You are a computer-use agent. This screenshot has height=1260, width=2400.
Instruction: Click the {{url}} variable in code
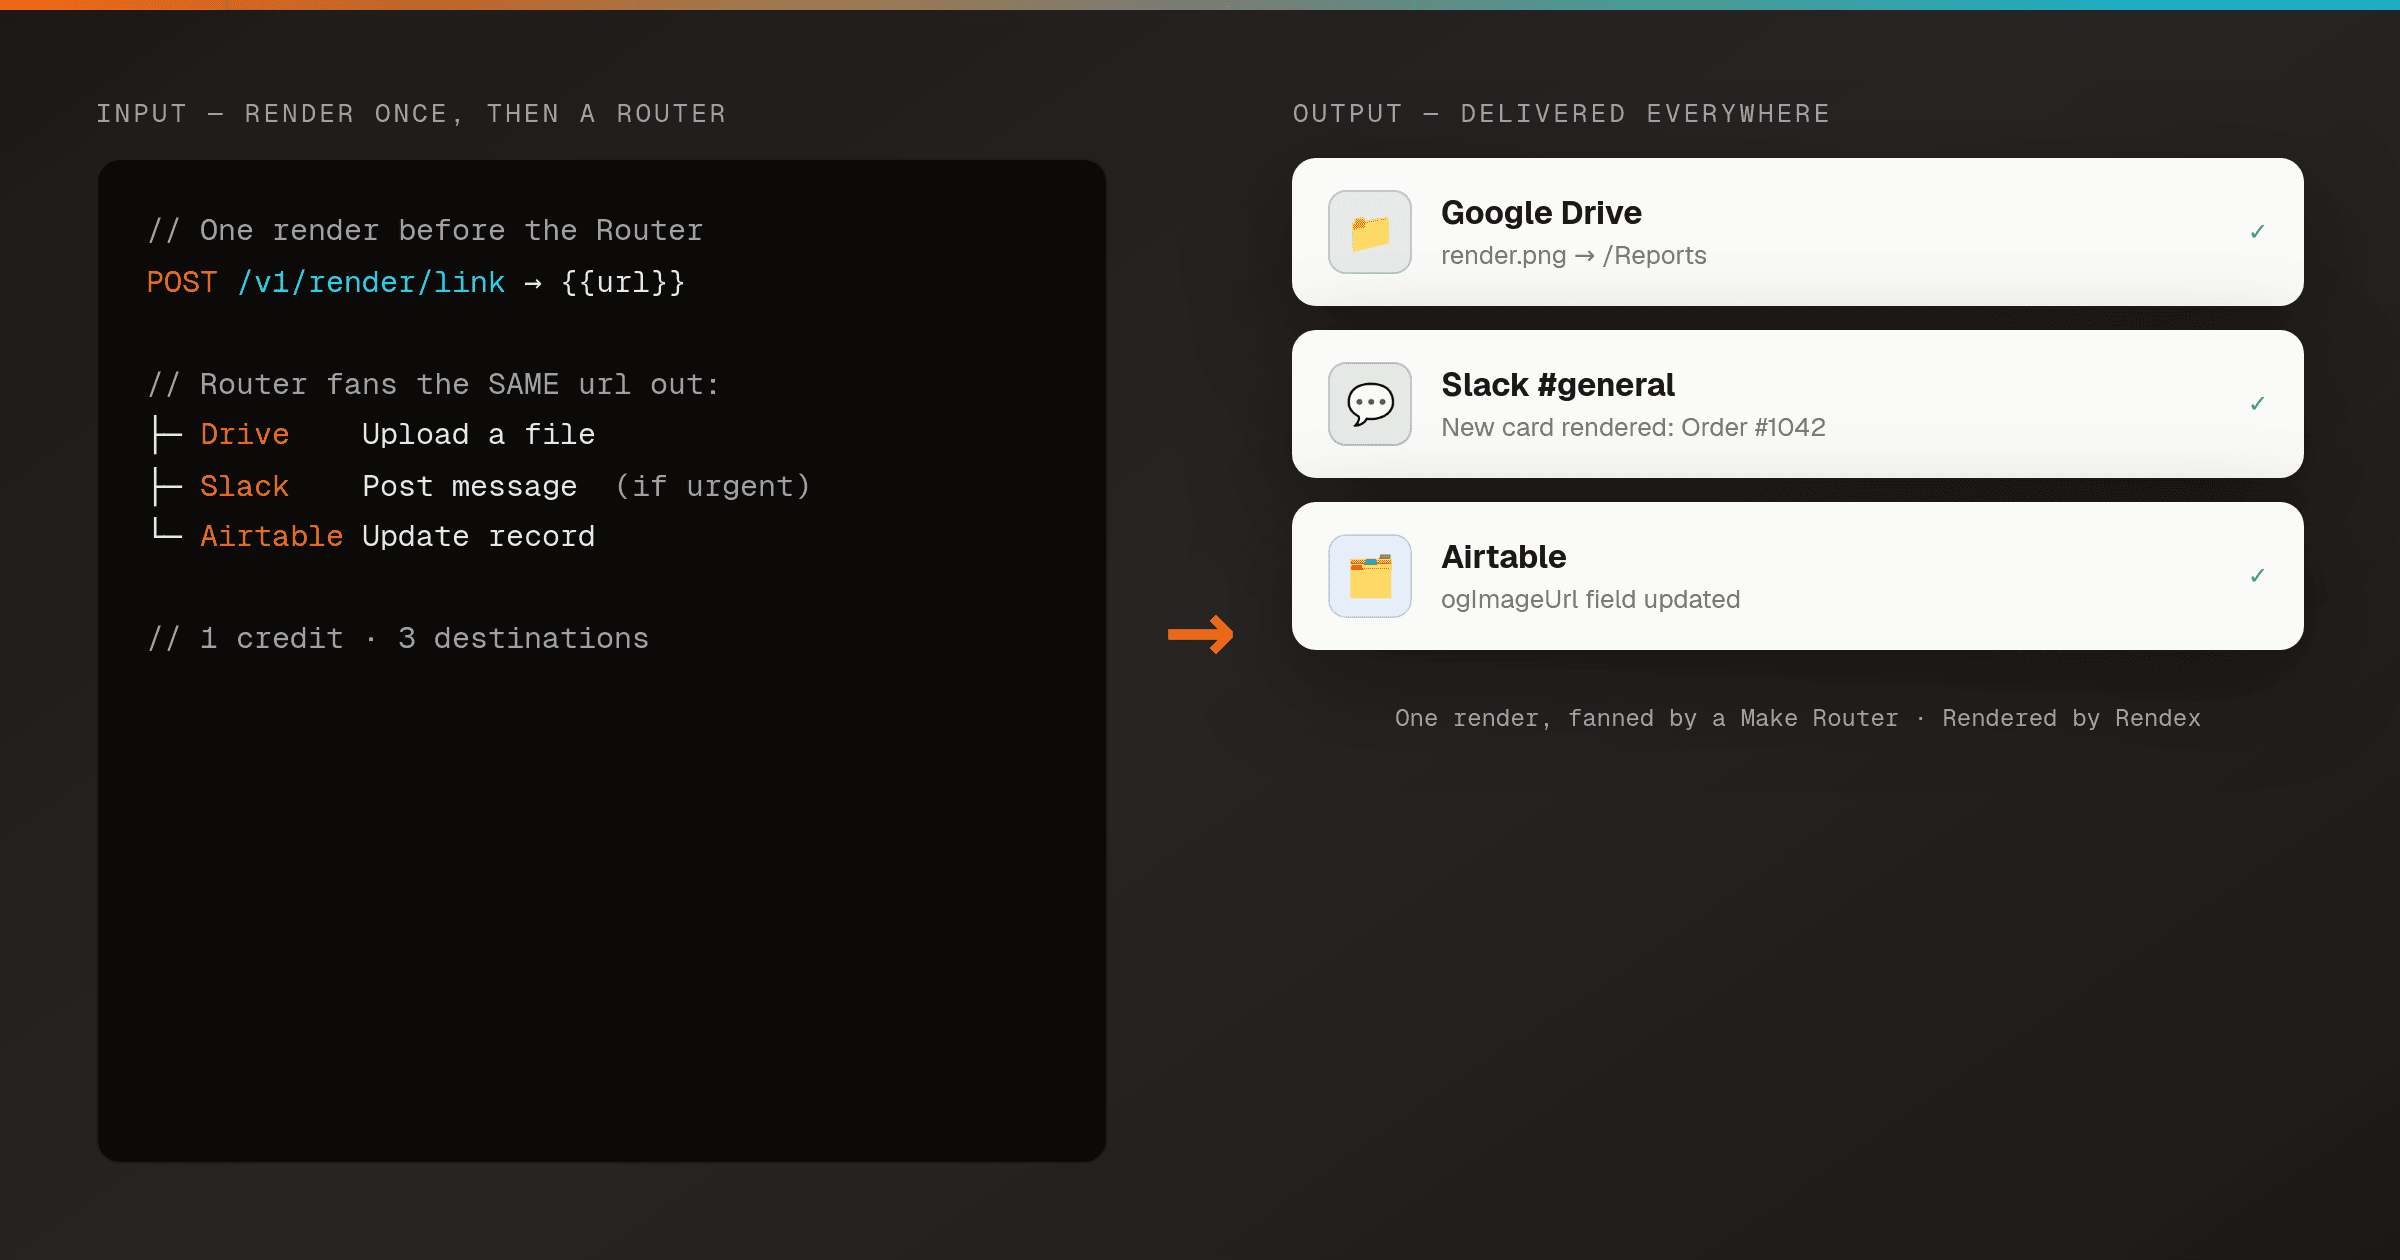(x=623, y=283)
